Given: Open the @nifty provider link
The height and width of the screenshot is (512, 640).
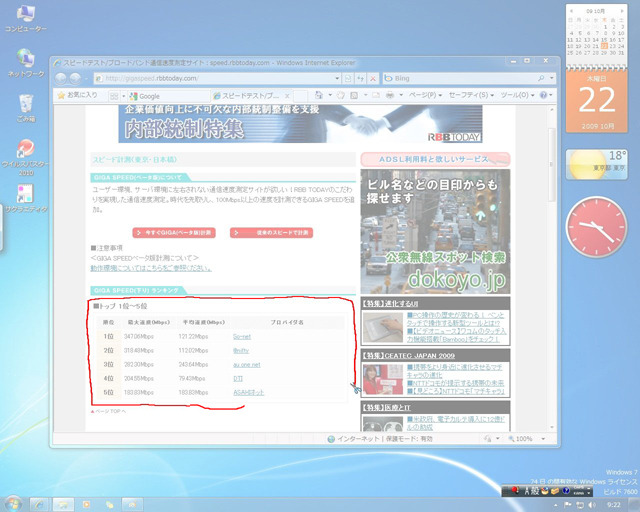Looking at the screenshot, I should pyautogui.click(x=241, y=351).
